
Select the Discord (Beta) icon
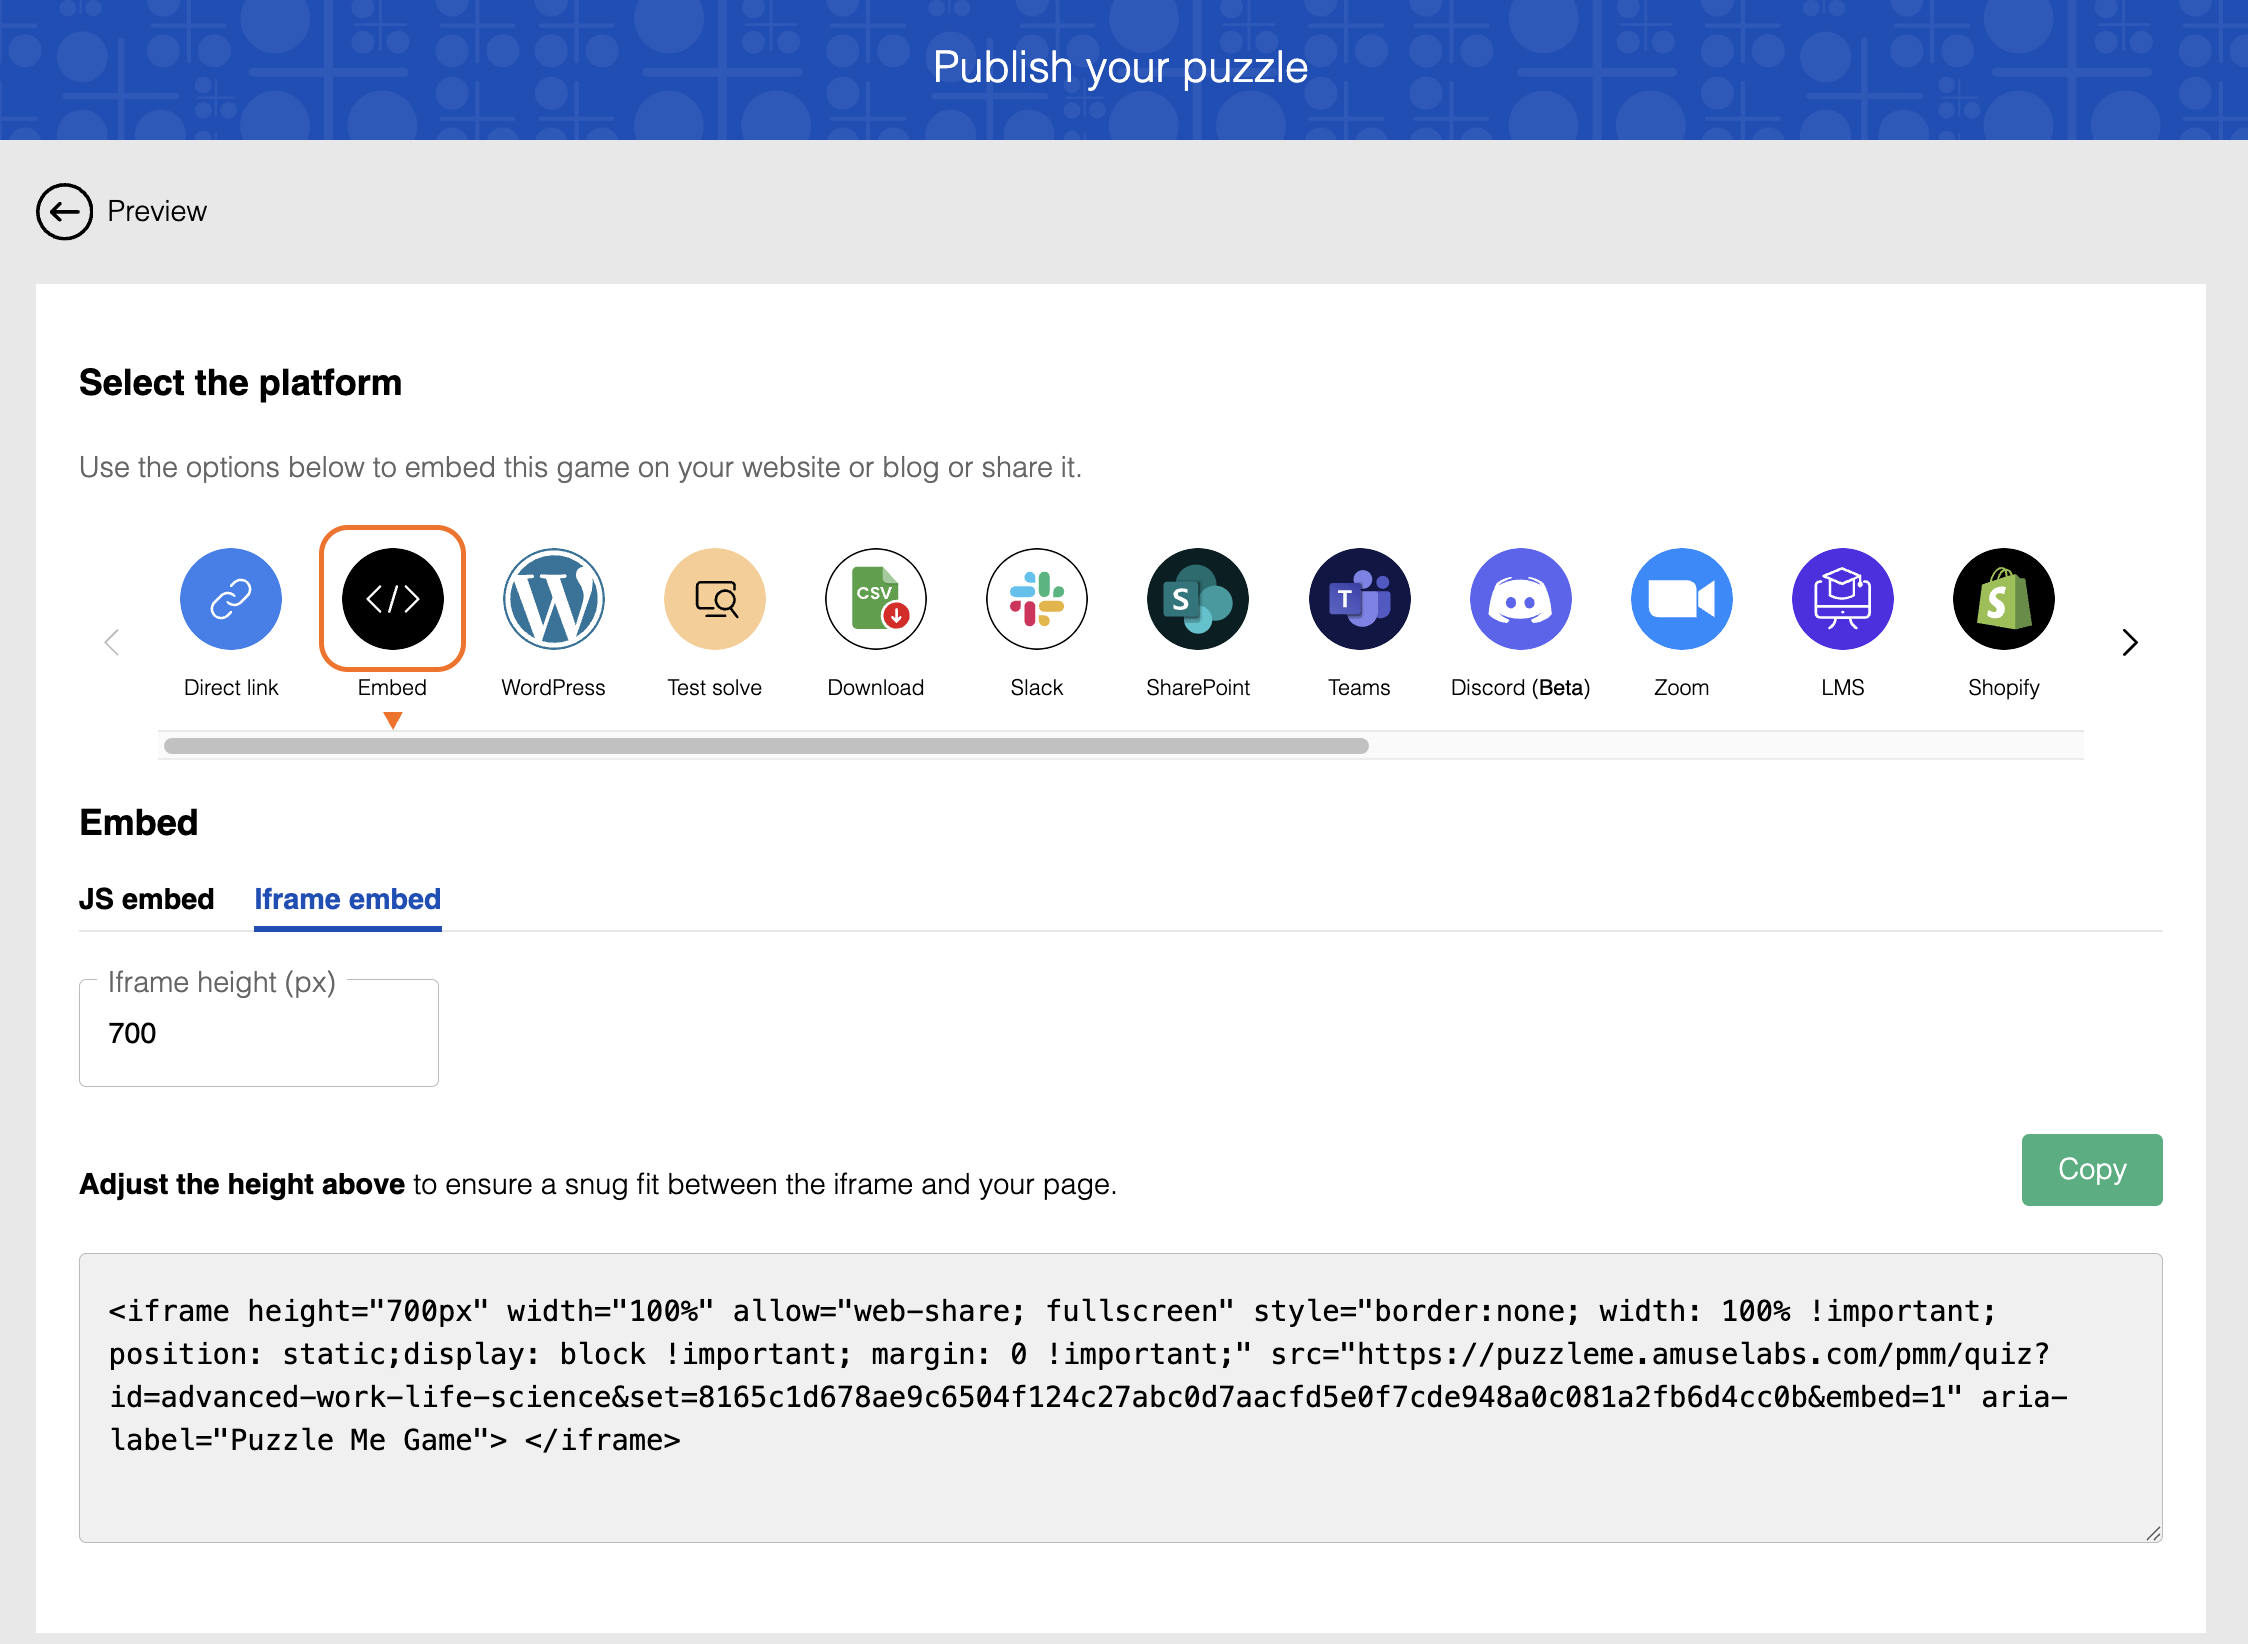click(1521, 599)
